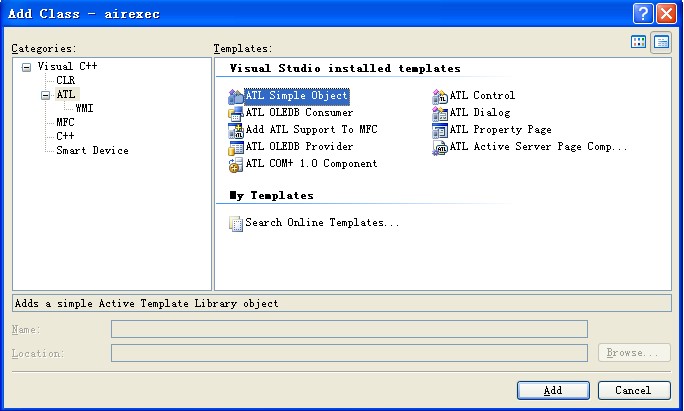Choose the ATL Simple Object label

[297, 96]
